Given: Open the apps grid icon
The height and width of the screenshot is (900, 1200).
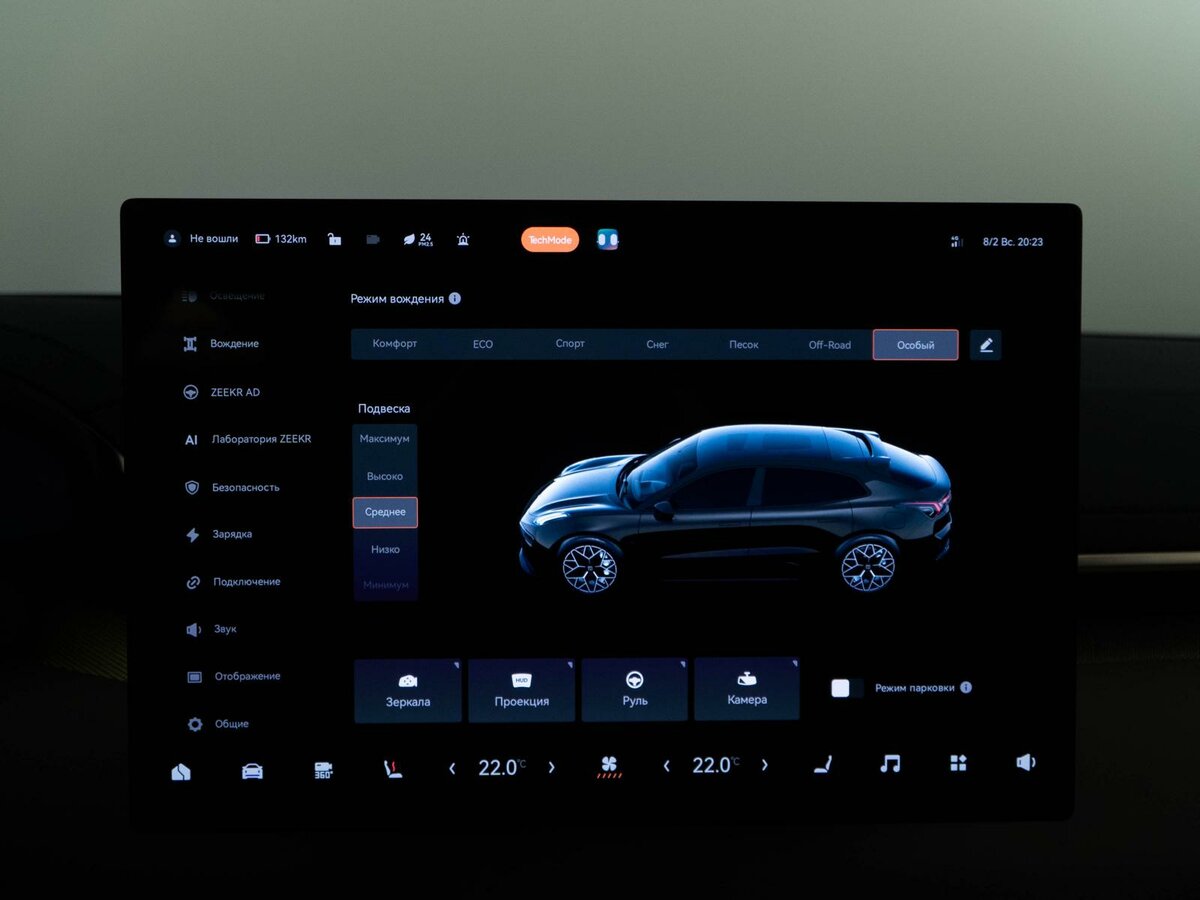Looking at the screenshot, I should (x=958, y=764).
